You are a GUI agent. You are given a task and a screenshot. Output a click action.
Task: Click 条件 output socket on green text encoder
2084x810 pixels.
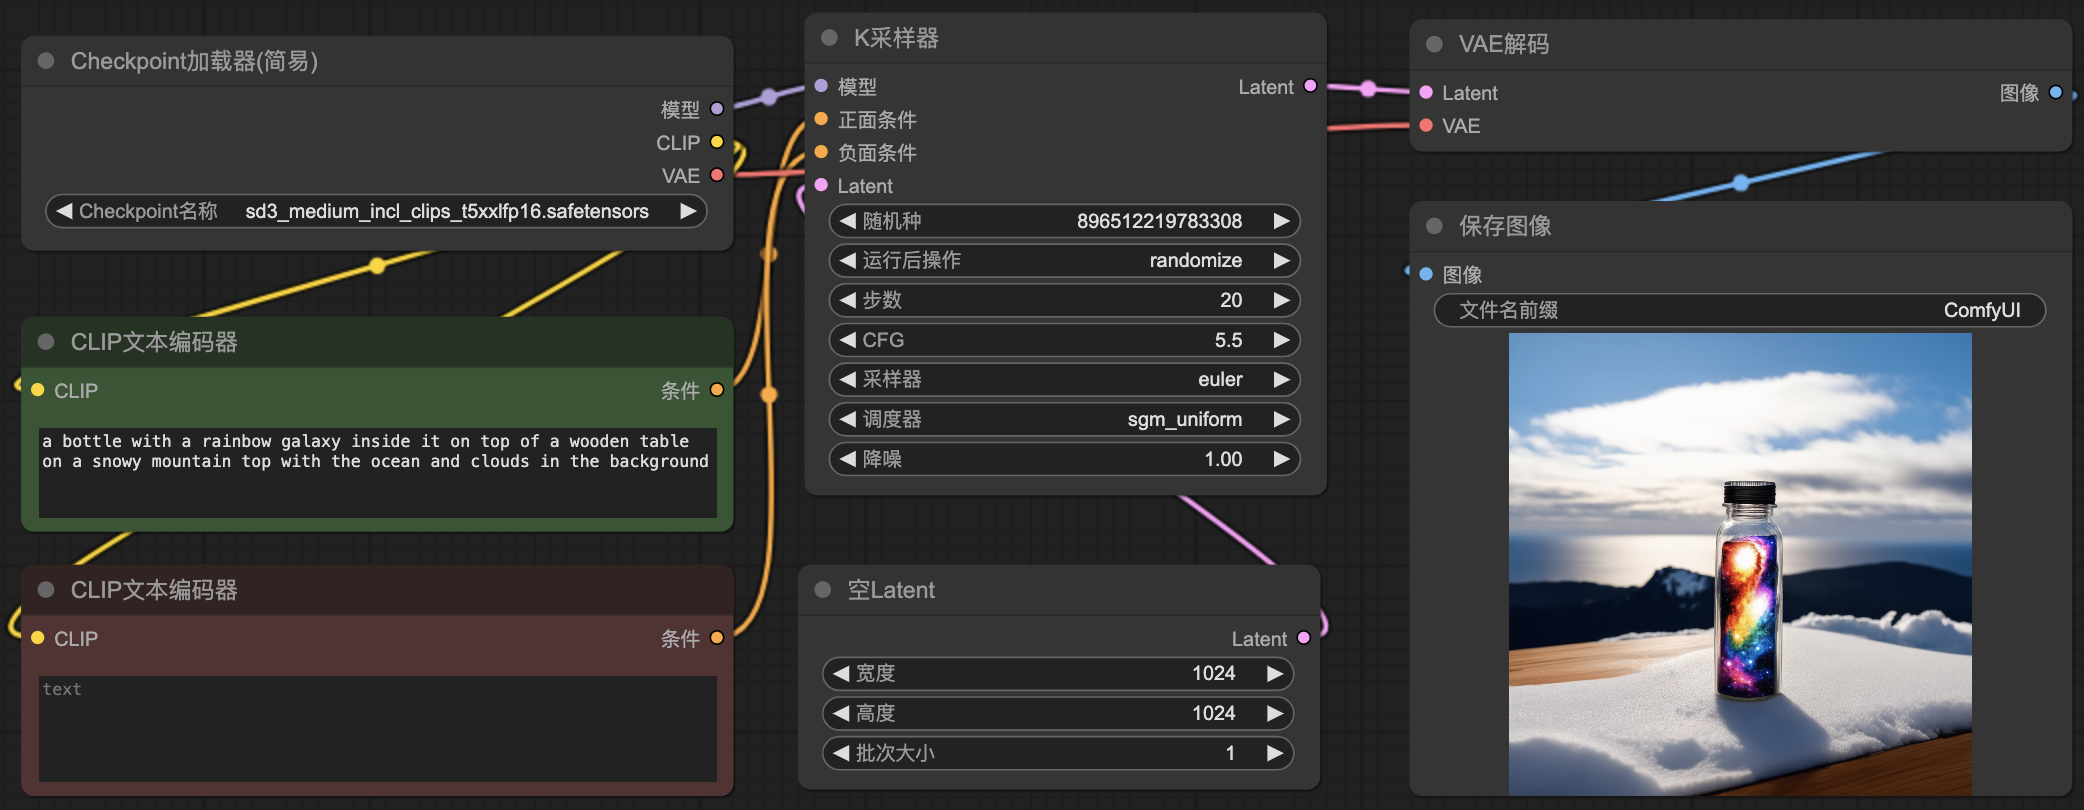click(717, 390)
